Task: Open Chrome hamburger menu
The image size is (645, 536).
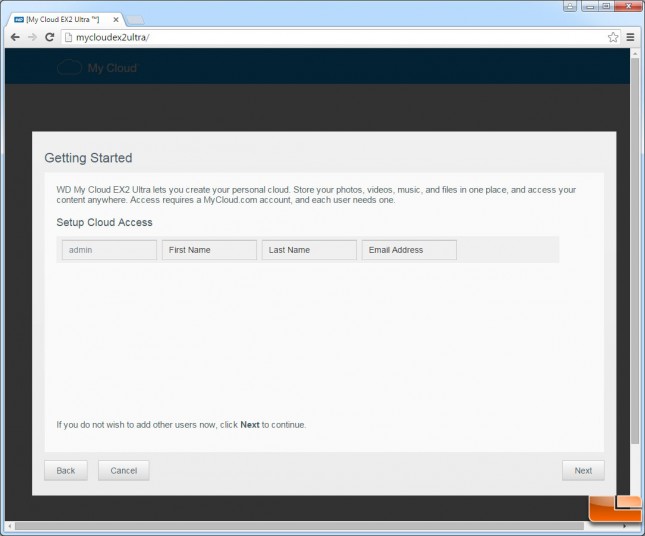Action: [630, 37]
